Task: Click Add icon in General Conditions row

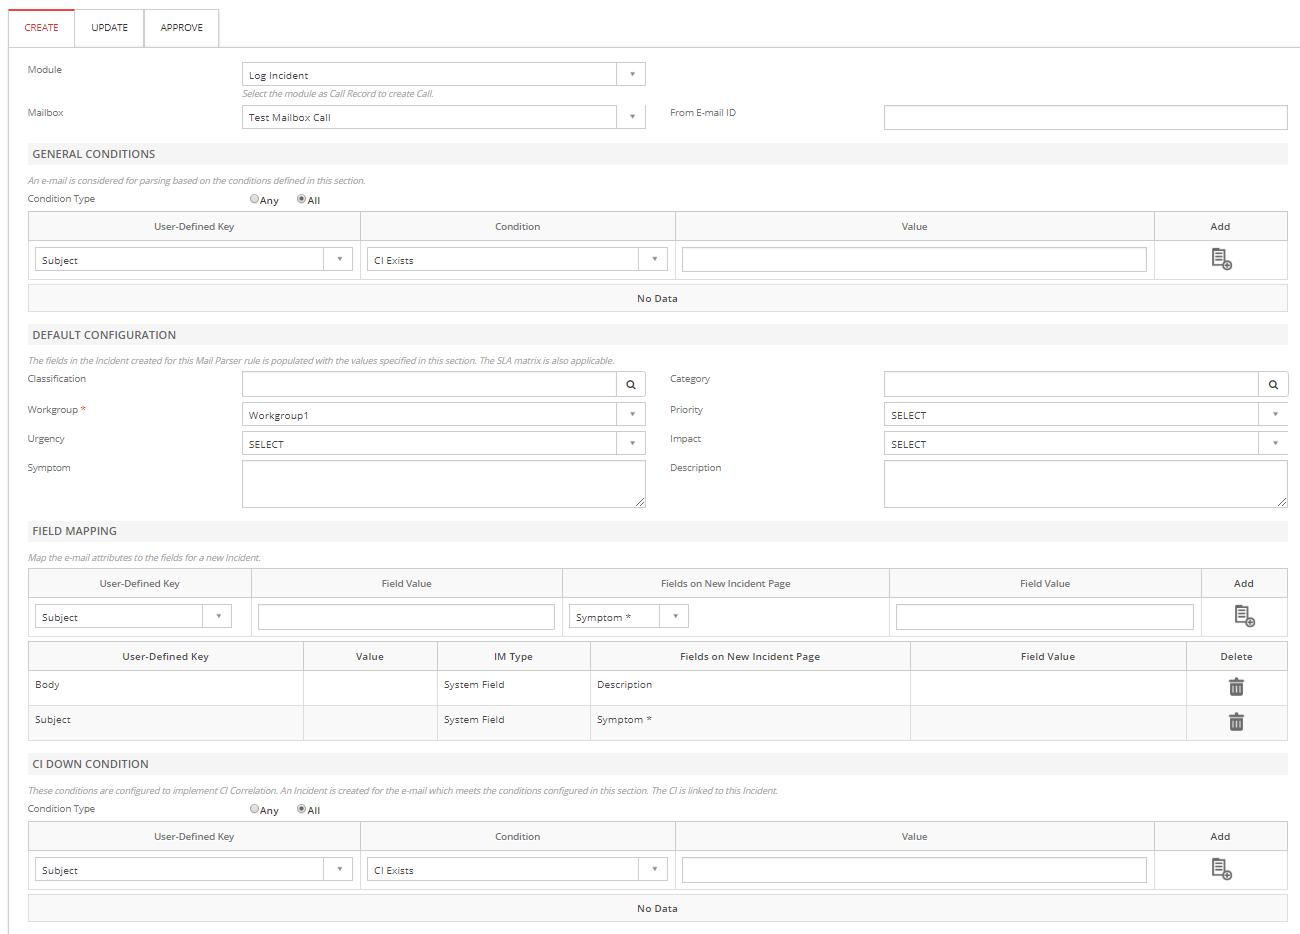Action: point(1221,259)
